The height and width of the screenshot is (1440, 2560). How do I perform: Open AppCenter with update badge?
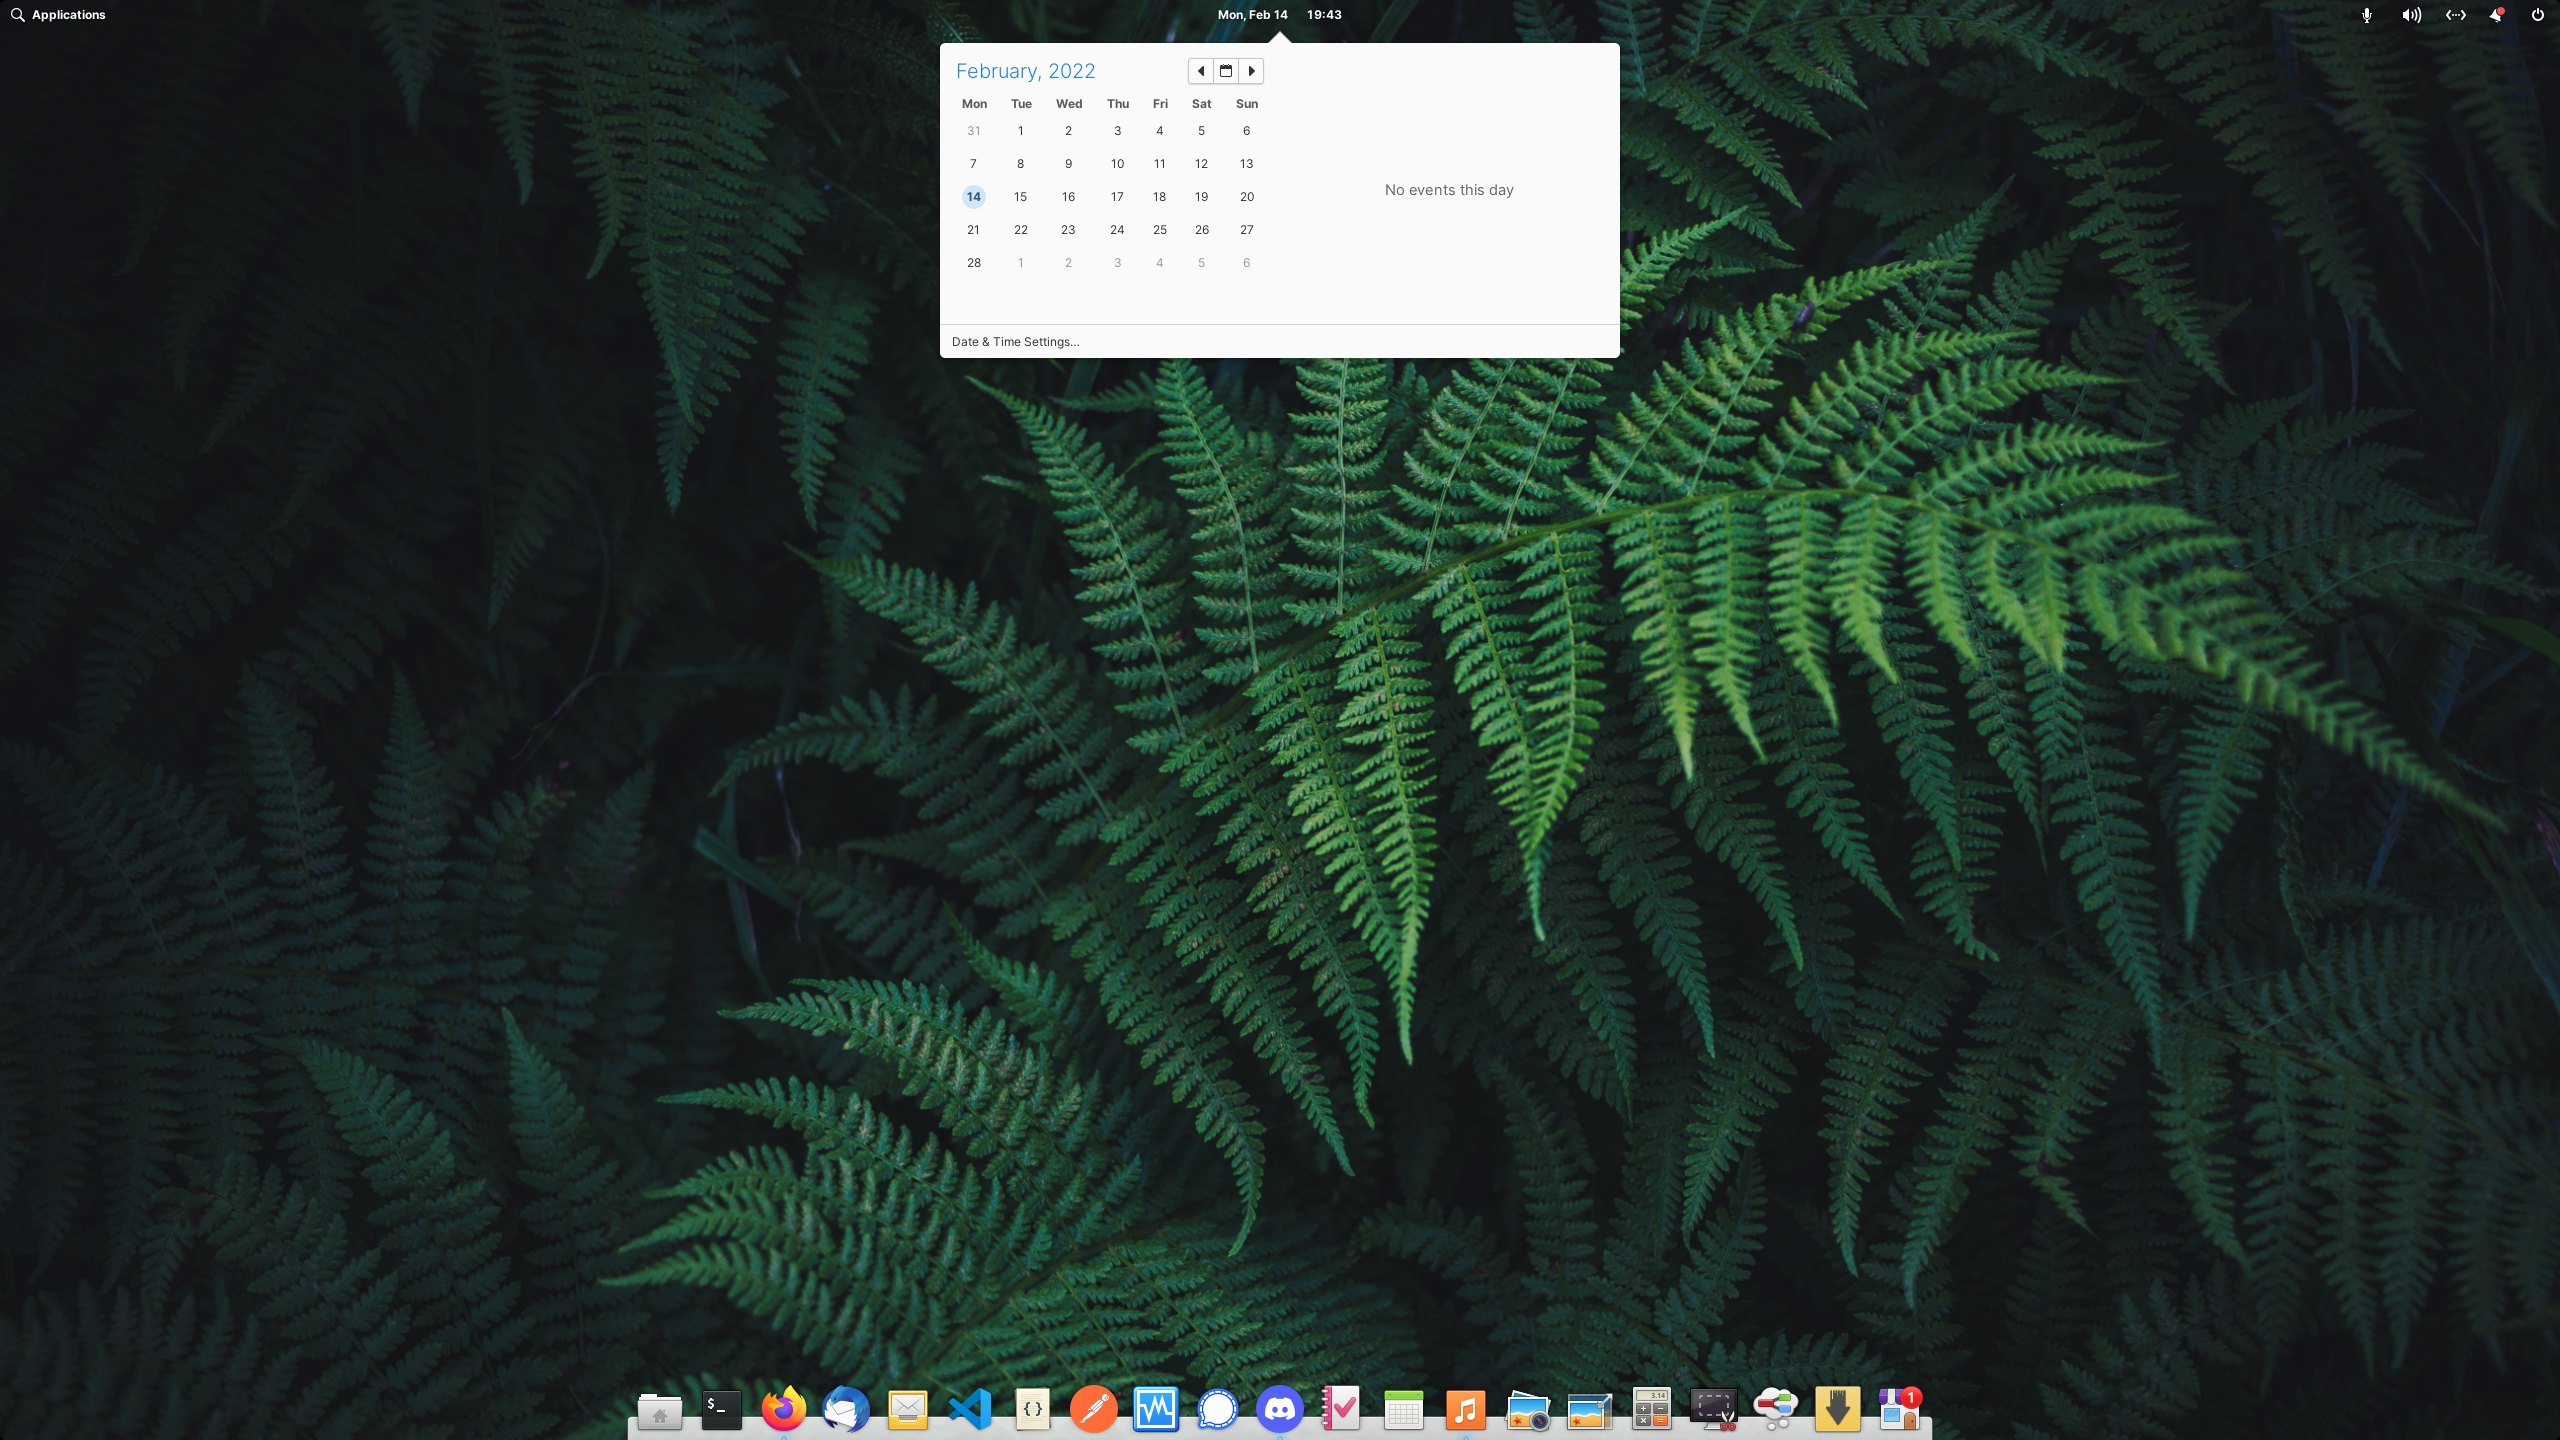click(1898, 1410)
